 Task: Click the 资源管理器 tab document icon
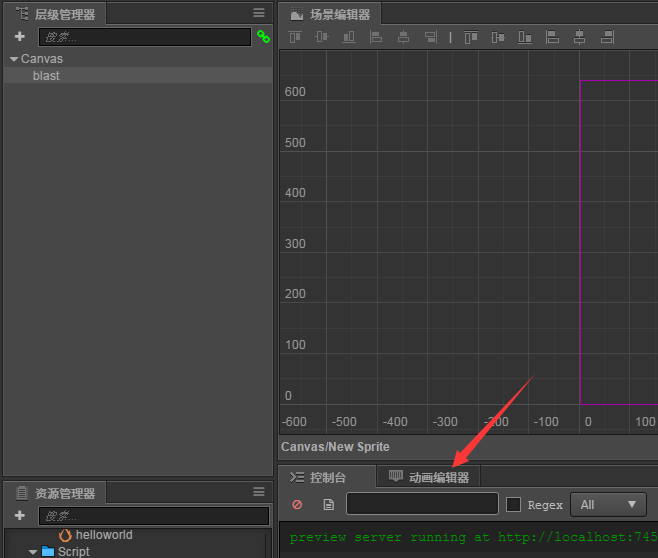tap(22, 493)
